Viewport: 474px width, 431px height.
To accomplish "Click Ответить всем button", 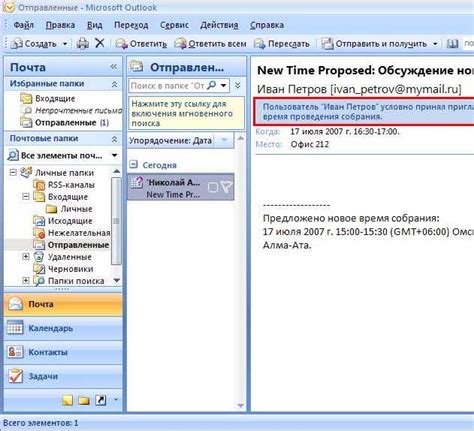I will click(x=211, y=44).
